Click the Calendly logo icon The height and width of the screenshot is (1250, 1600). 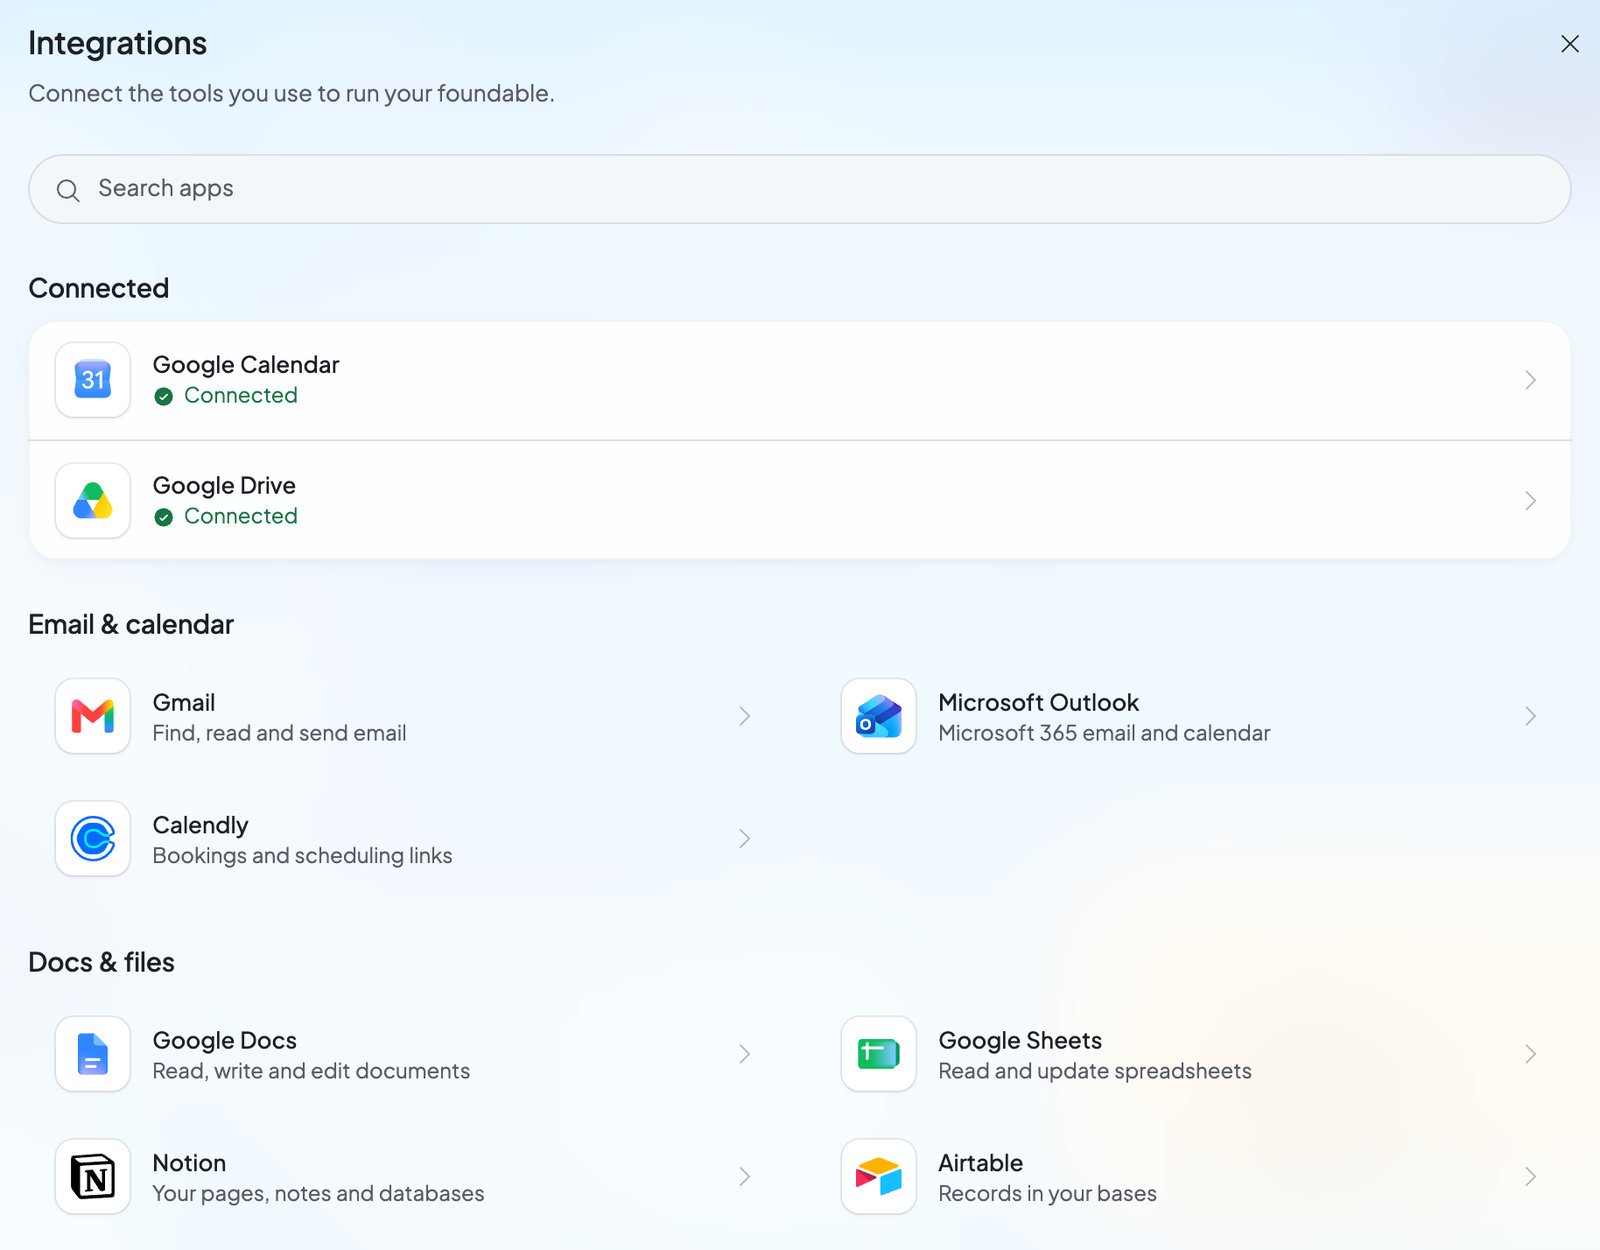click(93, 839)
